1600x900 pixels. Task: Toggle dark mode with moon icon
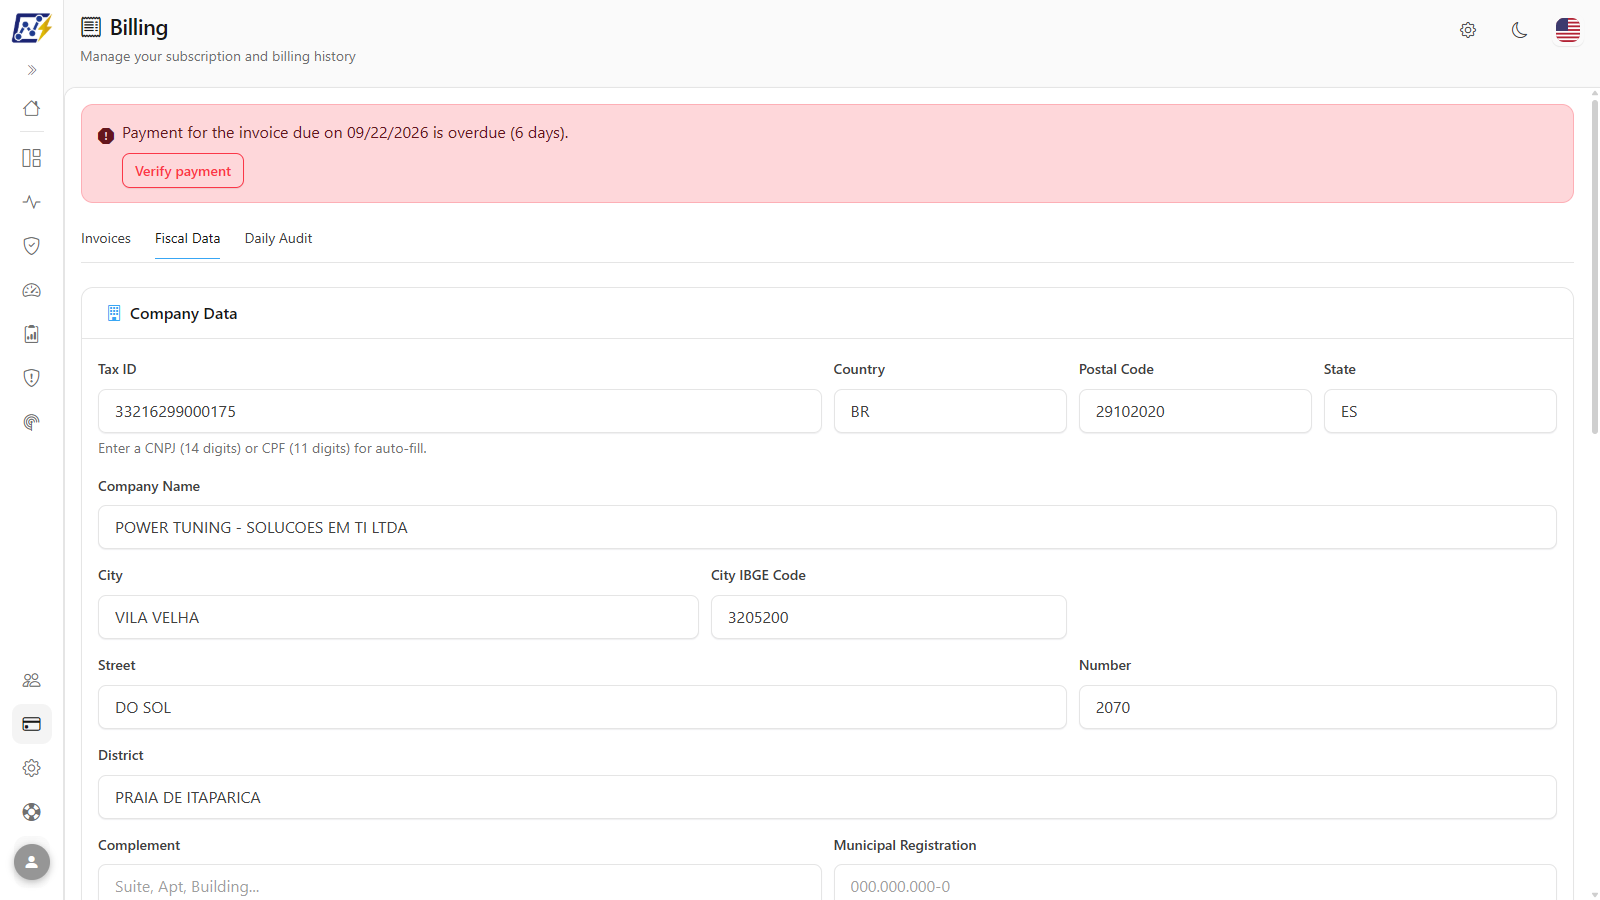click(x=1519, y=30)
